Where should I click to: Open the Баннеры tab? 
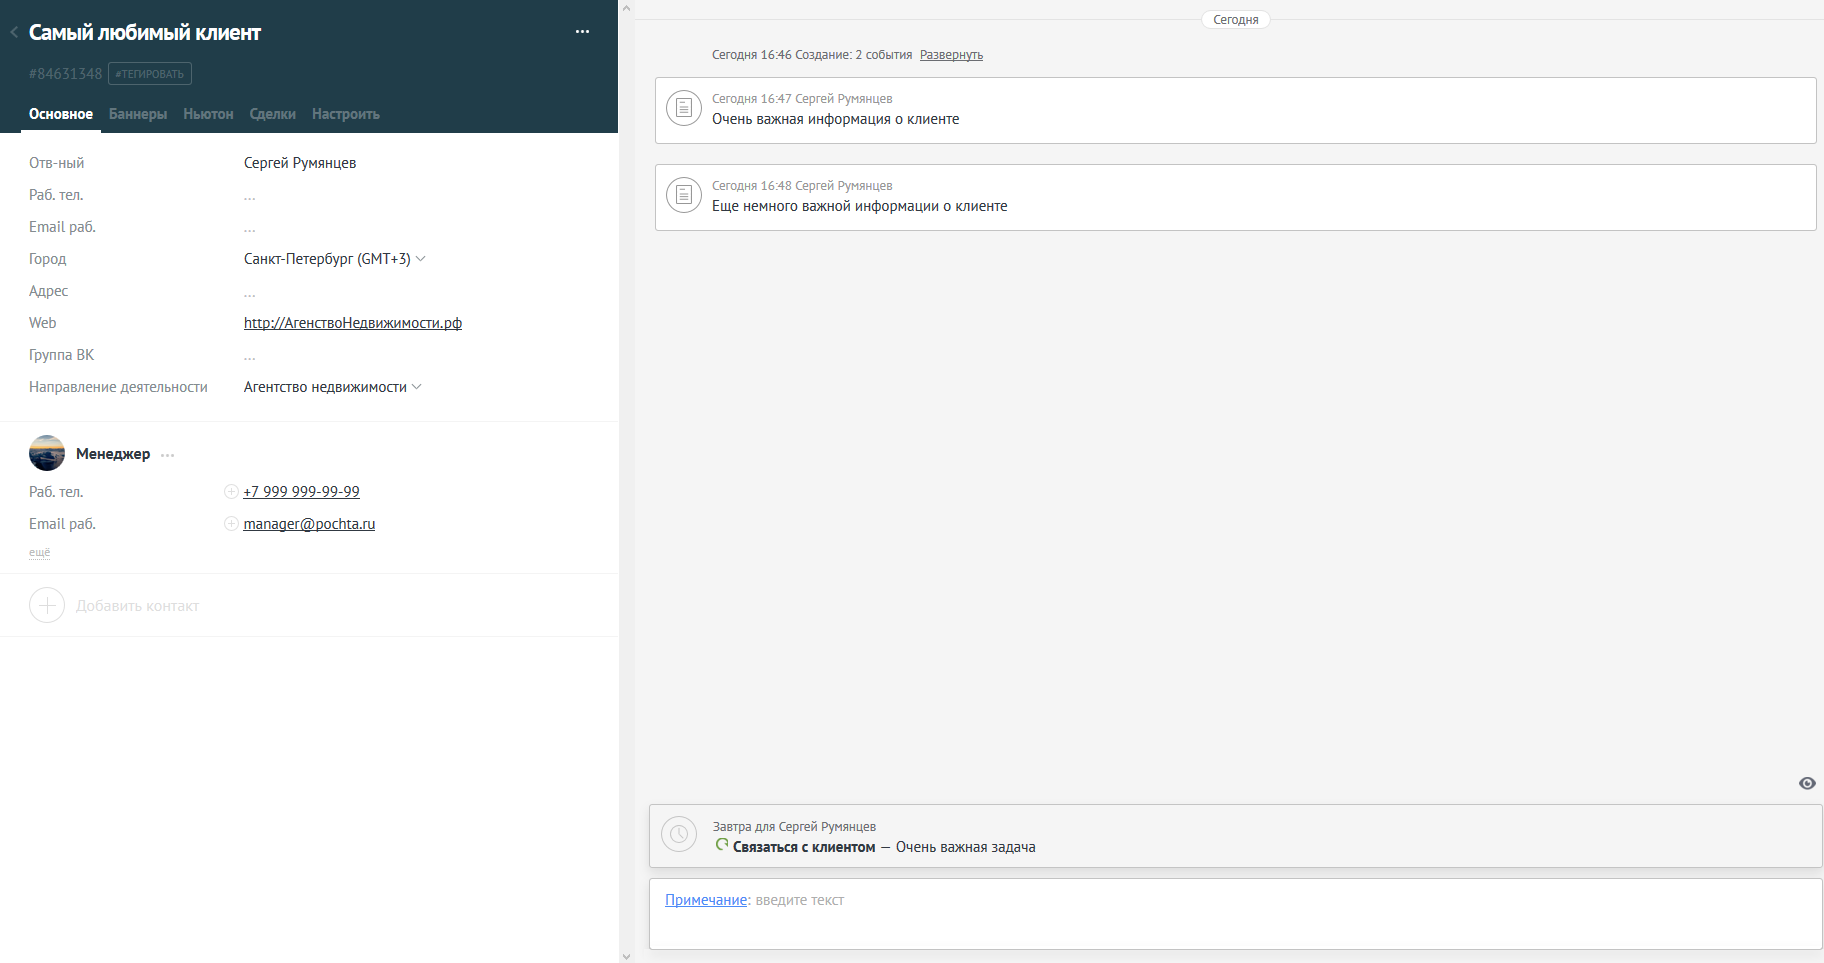(138, 114)
